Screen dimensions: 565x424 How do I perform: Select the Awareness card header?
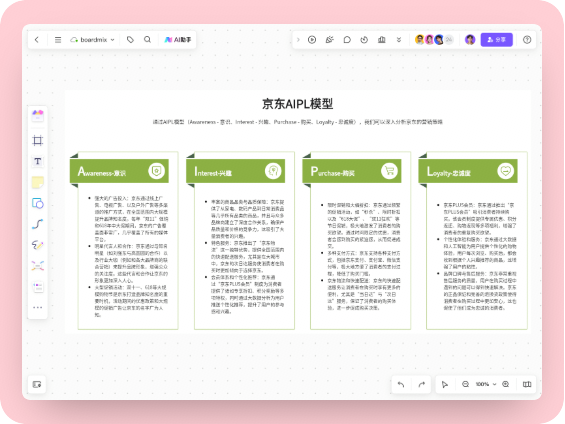(119, 171)
